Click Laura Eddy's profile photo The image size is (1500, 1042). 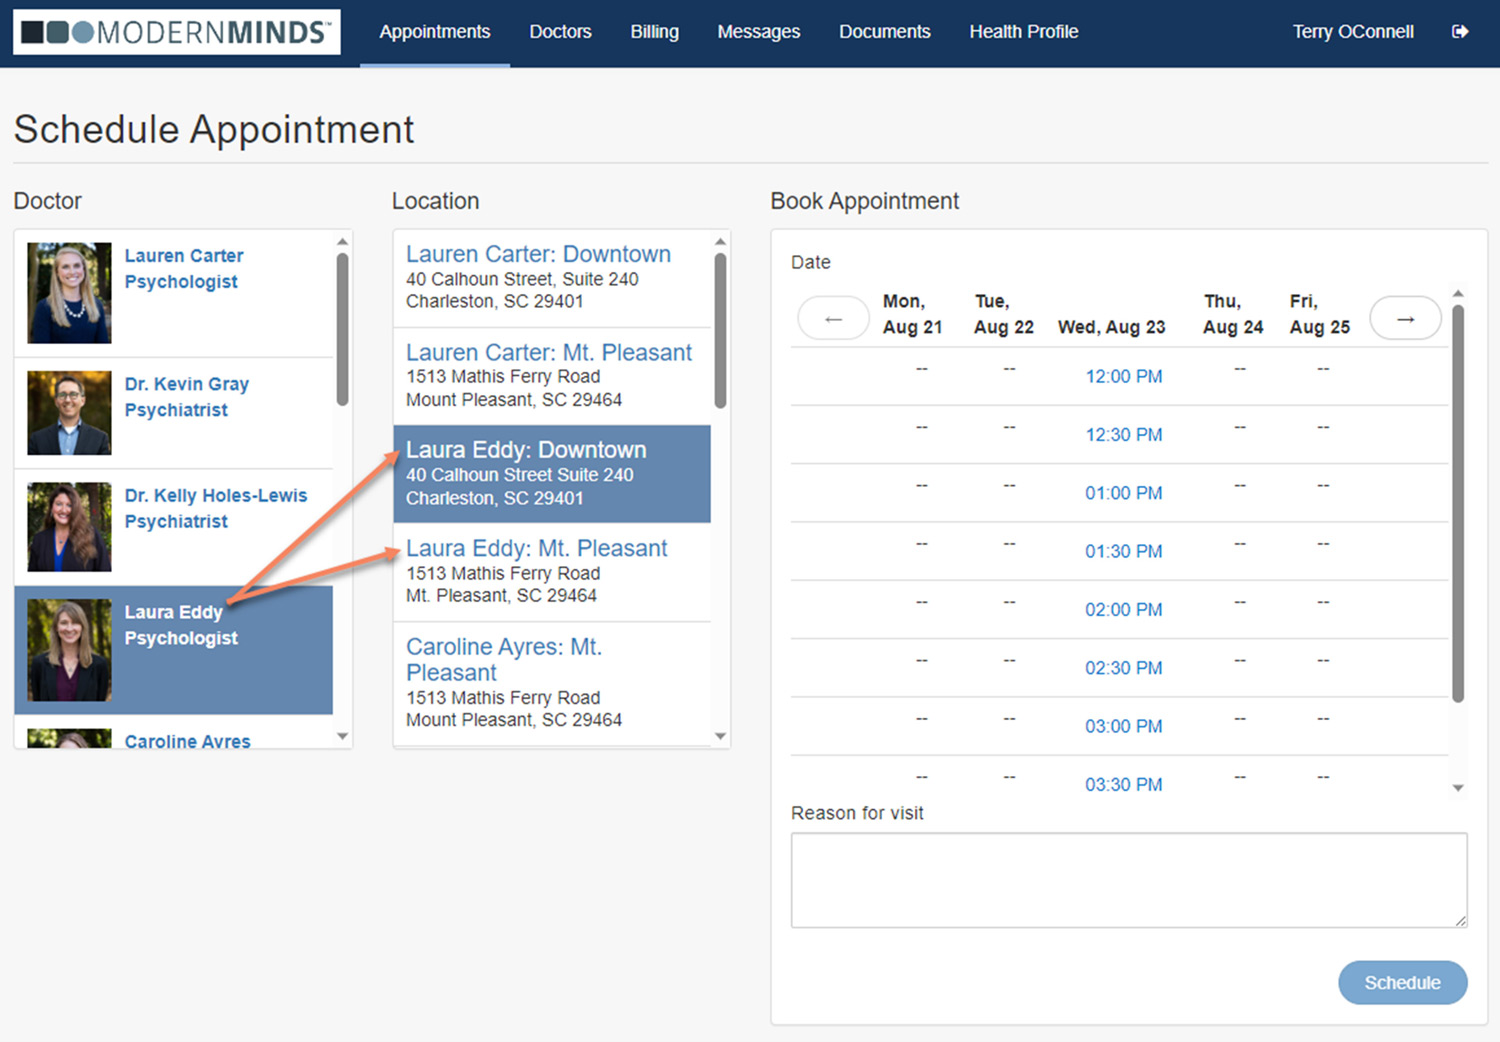pos(68,649)
